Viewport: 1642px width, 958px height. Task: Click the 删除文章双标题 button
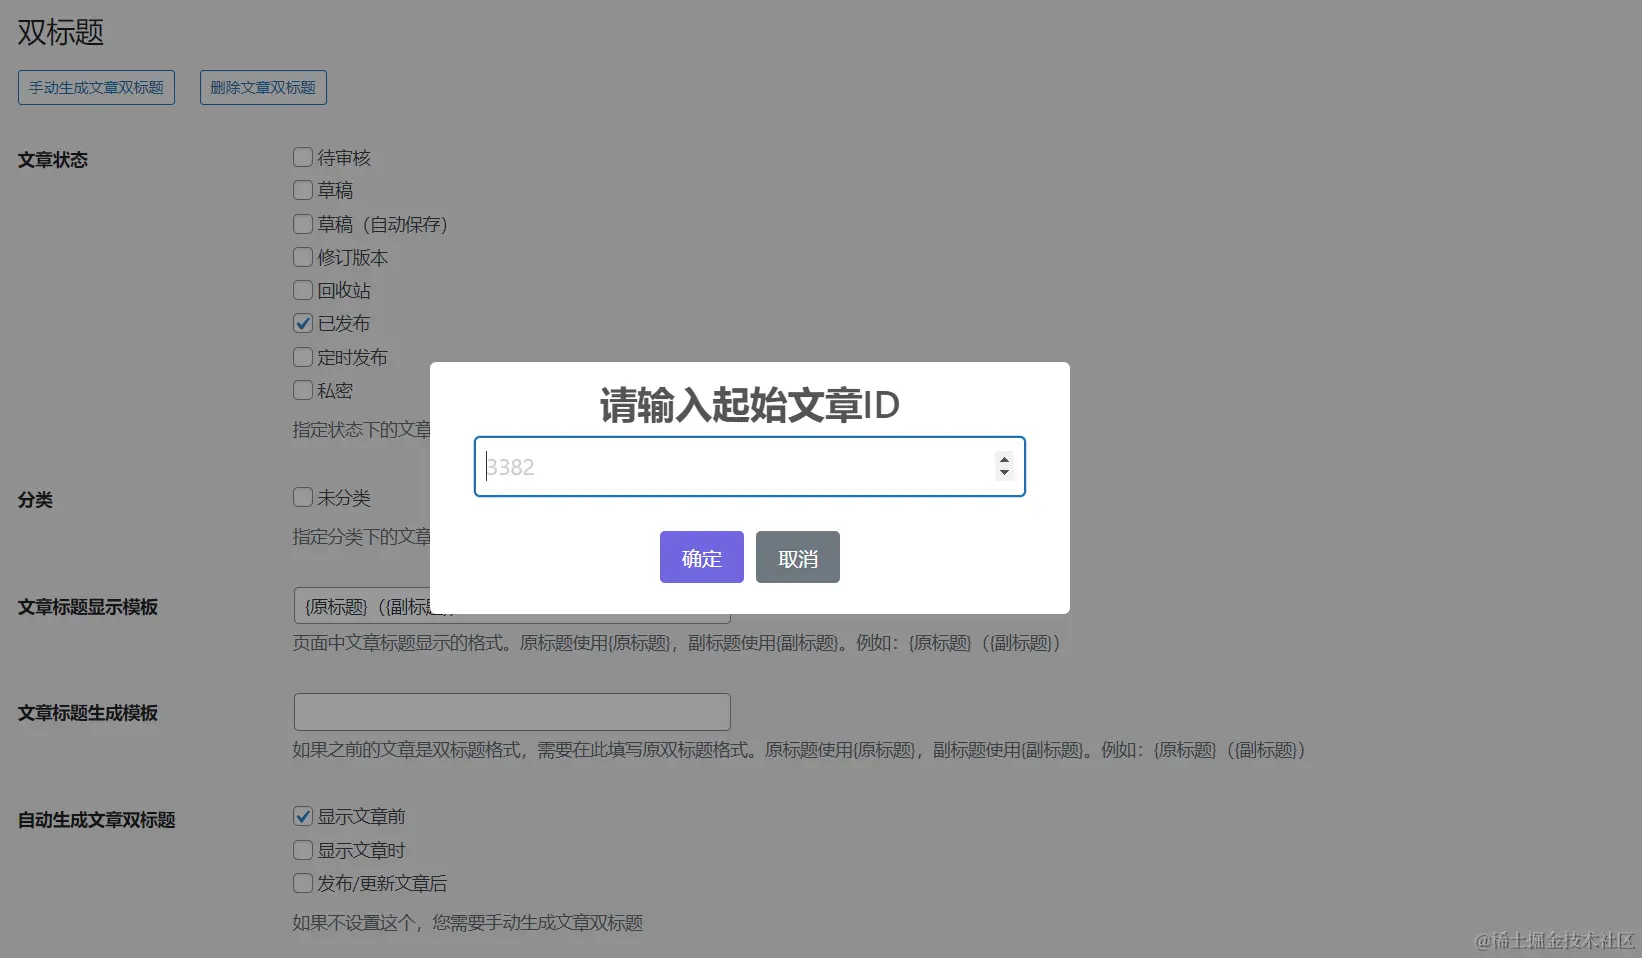coord(263,87)
